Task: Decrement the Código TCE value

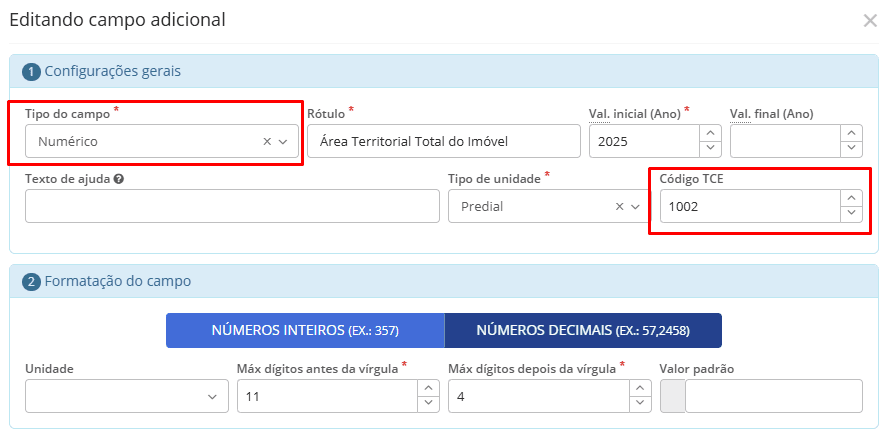Action: (x=851, y=214)
